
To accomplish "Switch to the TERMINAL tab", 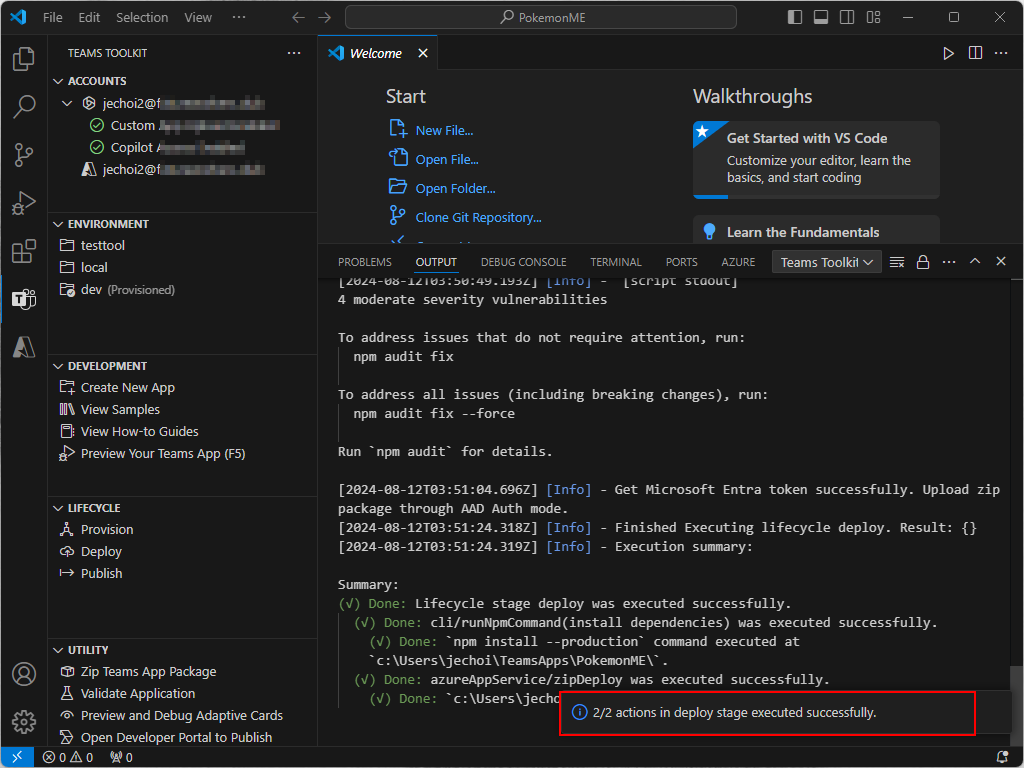I will tap(616, 262).
